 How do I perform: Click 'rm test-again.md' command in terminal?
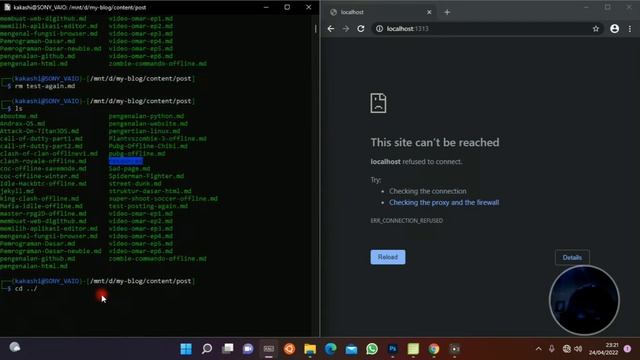tap(45, 86)
